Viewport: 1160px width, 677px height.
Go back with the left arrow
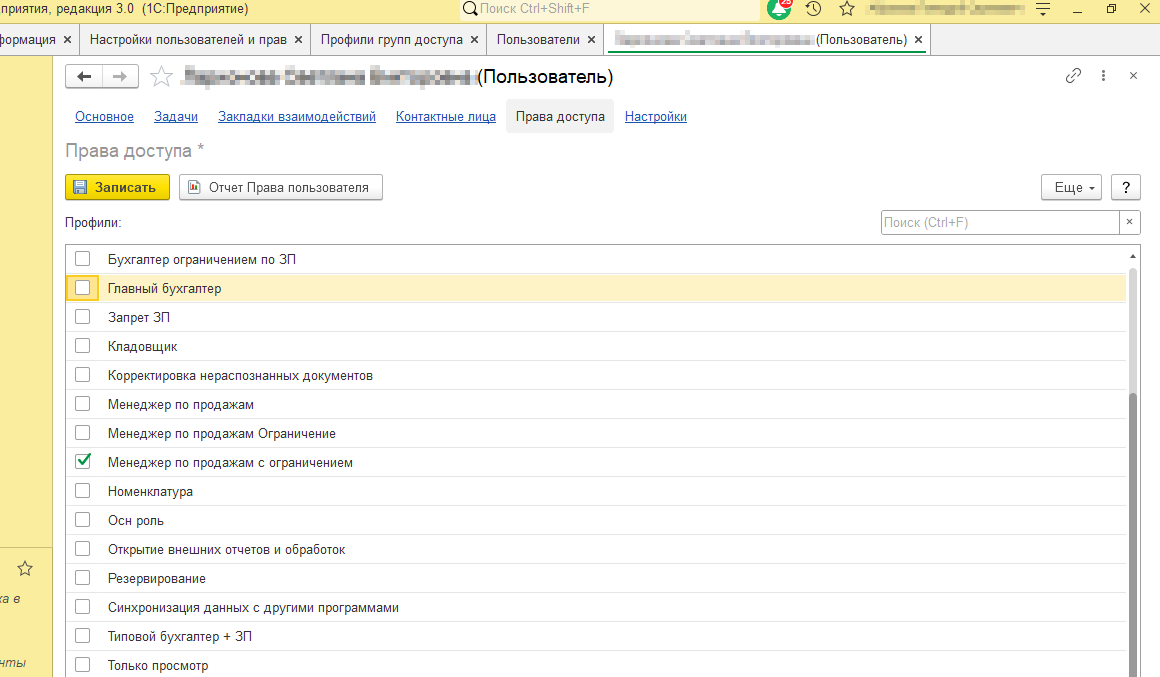[x=84, y=77]
